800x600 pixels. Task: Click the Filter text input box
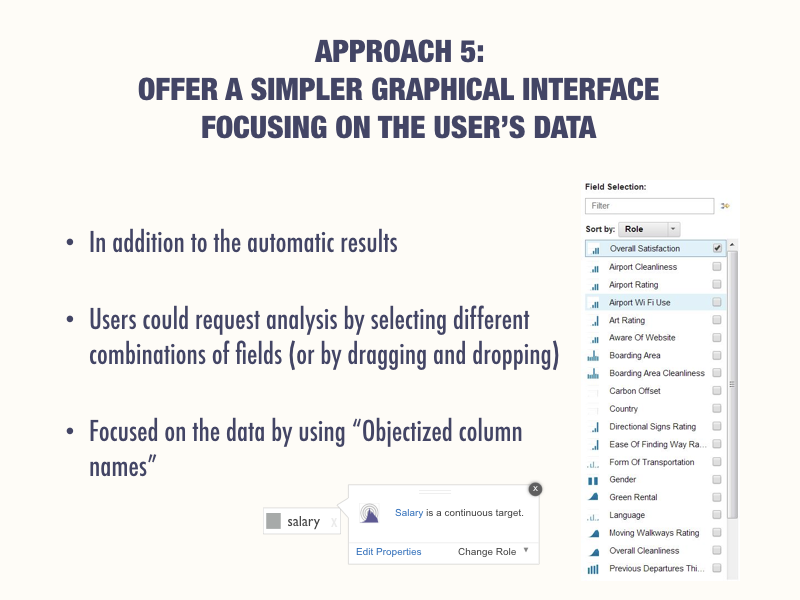tap(649, 206)
